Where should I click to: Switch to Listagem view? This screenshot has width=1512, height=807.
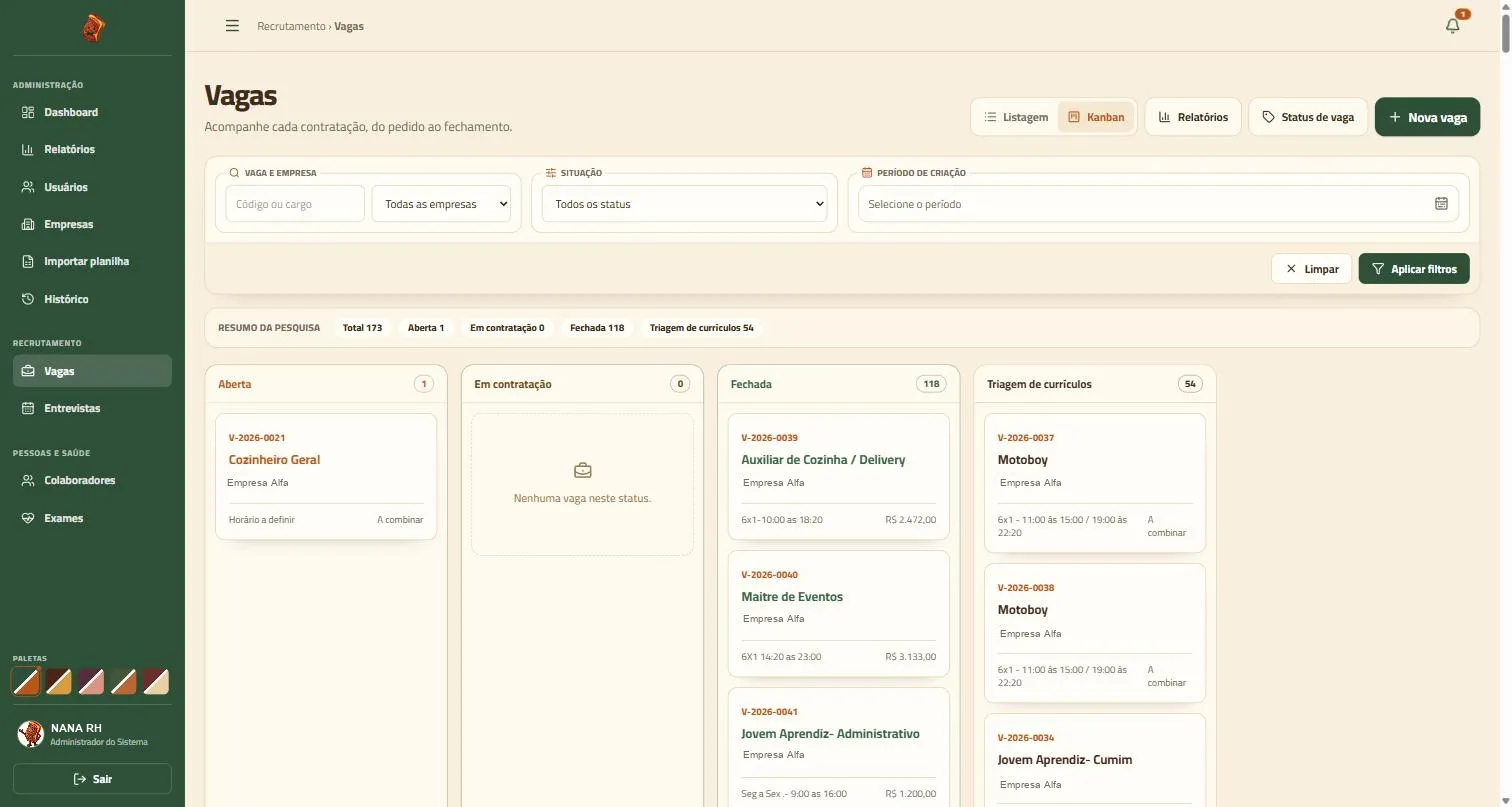1016,117
